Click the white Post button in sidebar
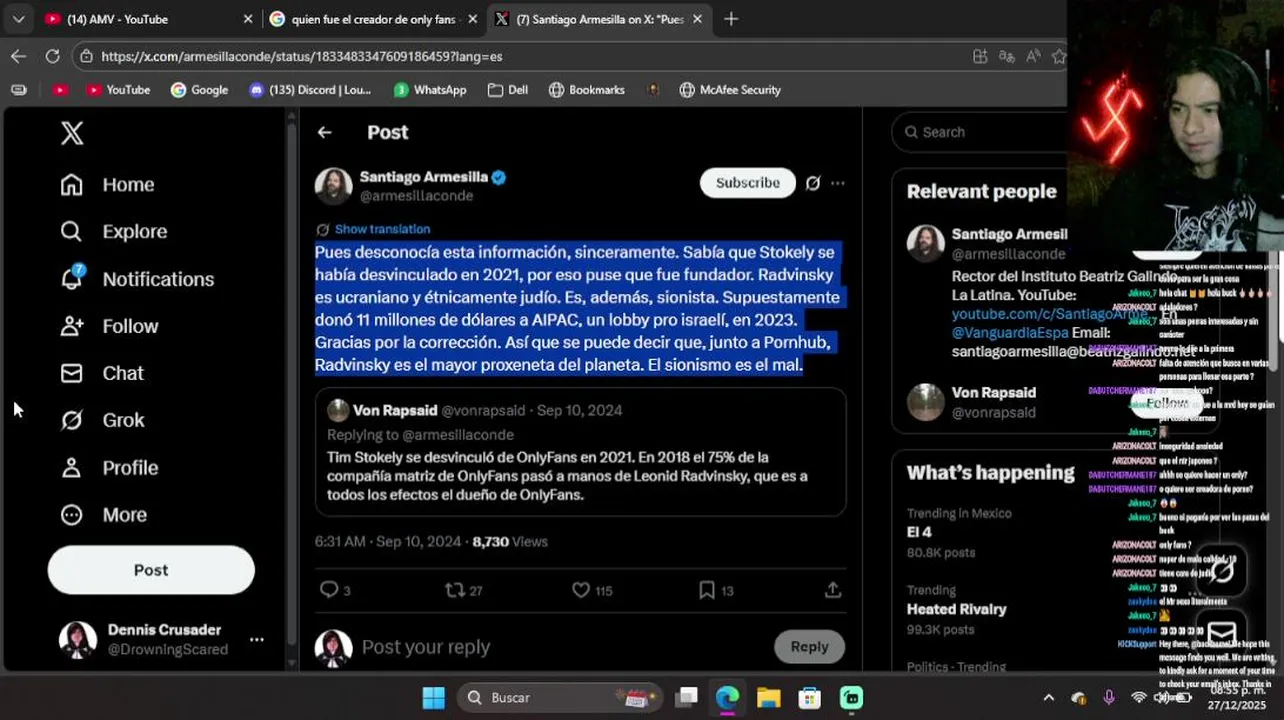 click(151, 570)
